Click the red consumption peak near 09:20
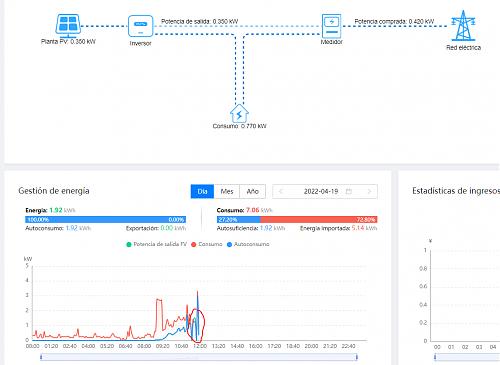The height and width of the screenshot is (365, 500). [x=159, y=300]
